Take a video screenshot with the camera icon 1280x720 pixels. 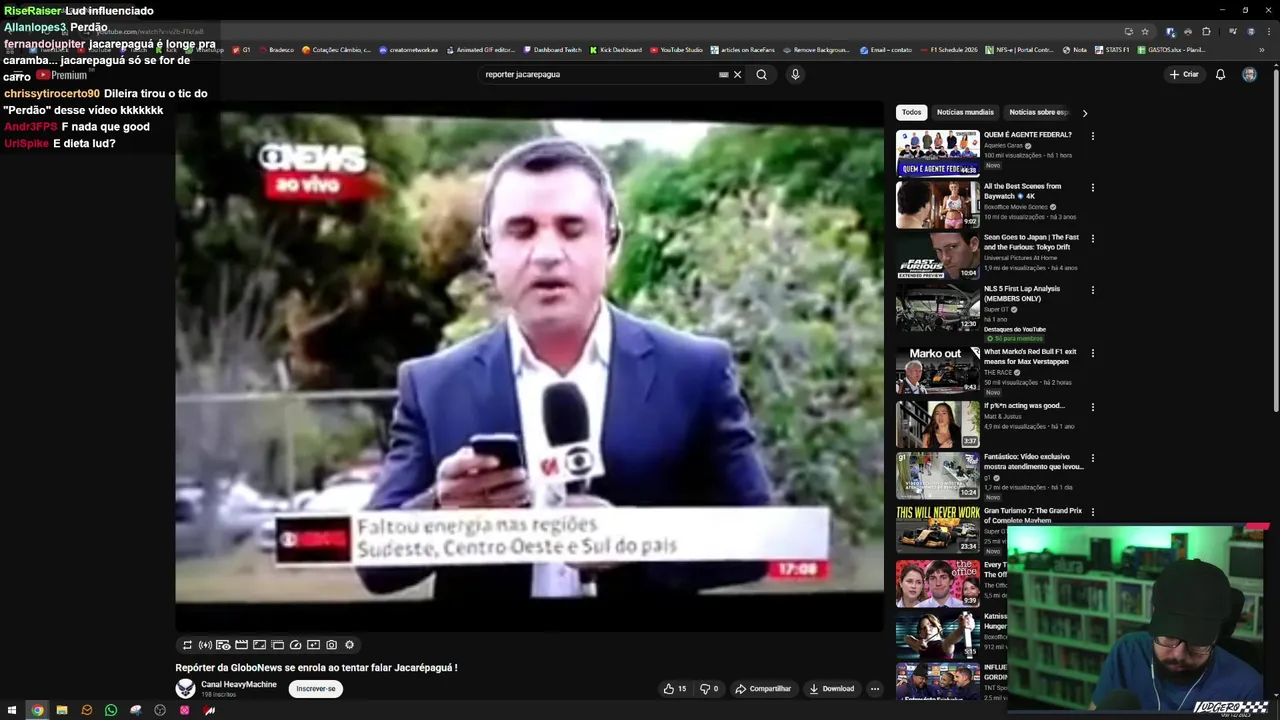pyautogui.click(x=331, y=645)
